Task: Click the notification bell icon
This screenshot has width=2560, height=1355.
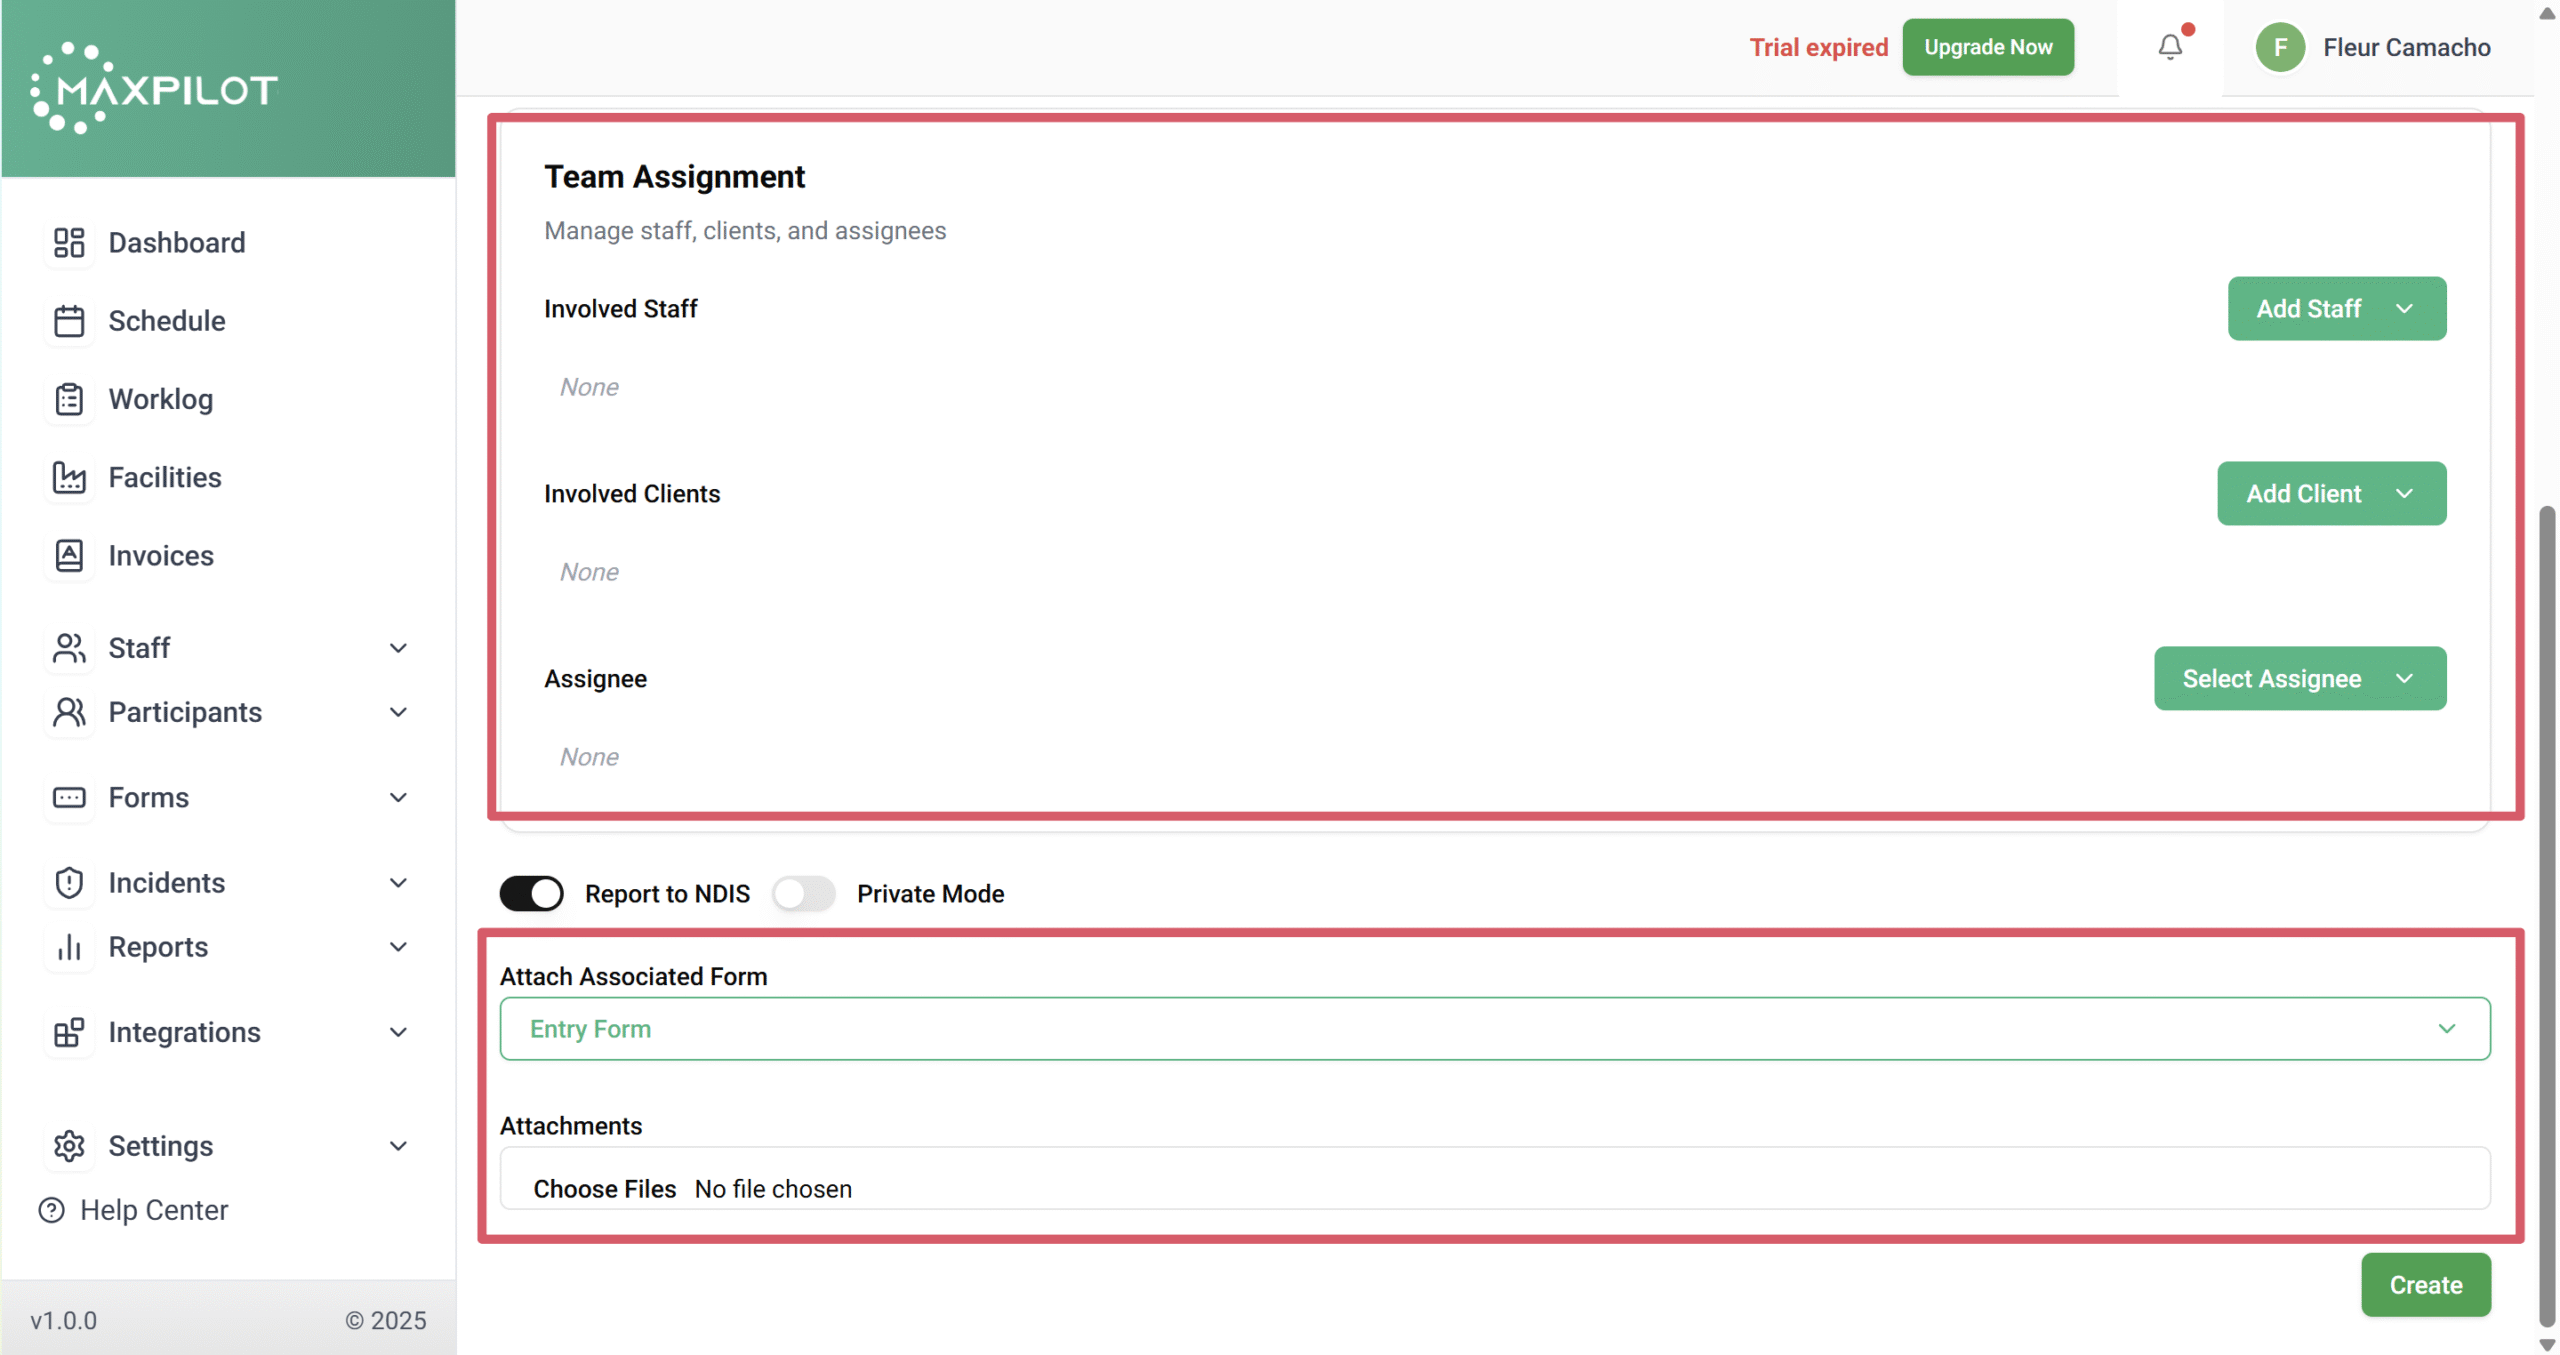Action: (2169, 47)
